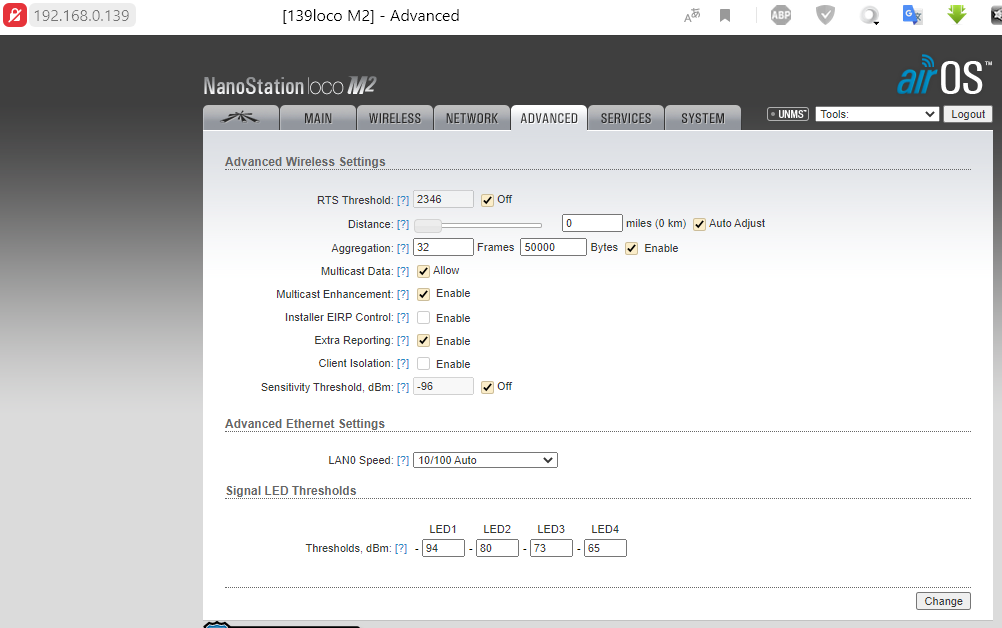Enable the Client Isolation checkbox
The height and width of the screenshot is (628, 1002).
point(424,364)
